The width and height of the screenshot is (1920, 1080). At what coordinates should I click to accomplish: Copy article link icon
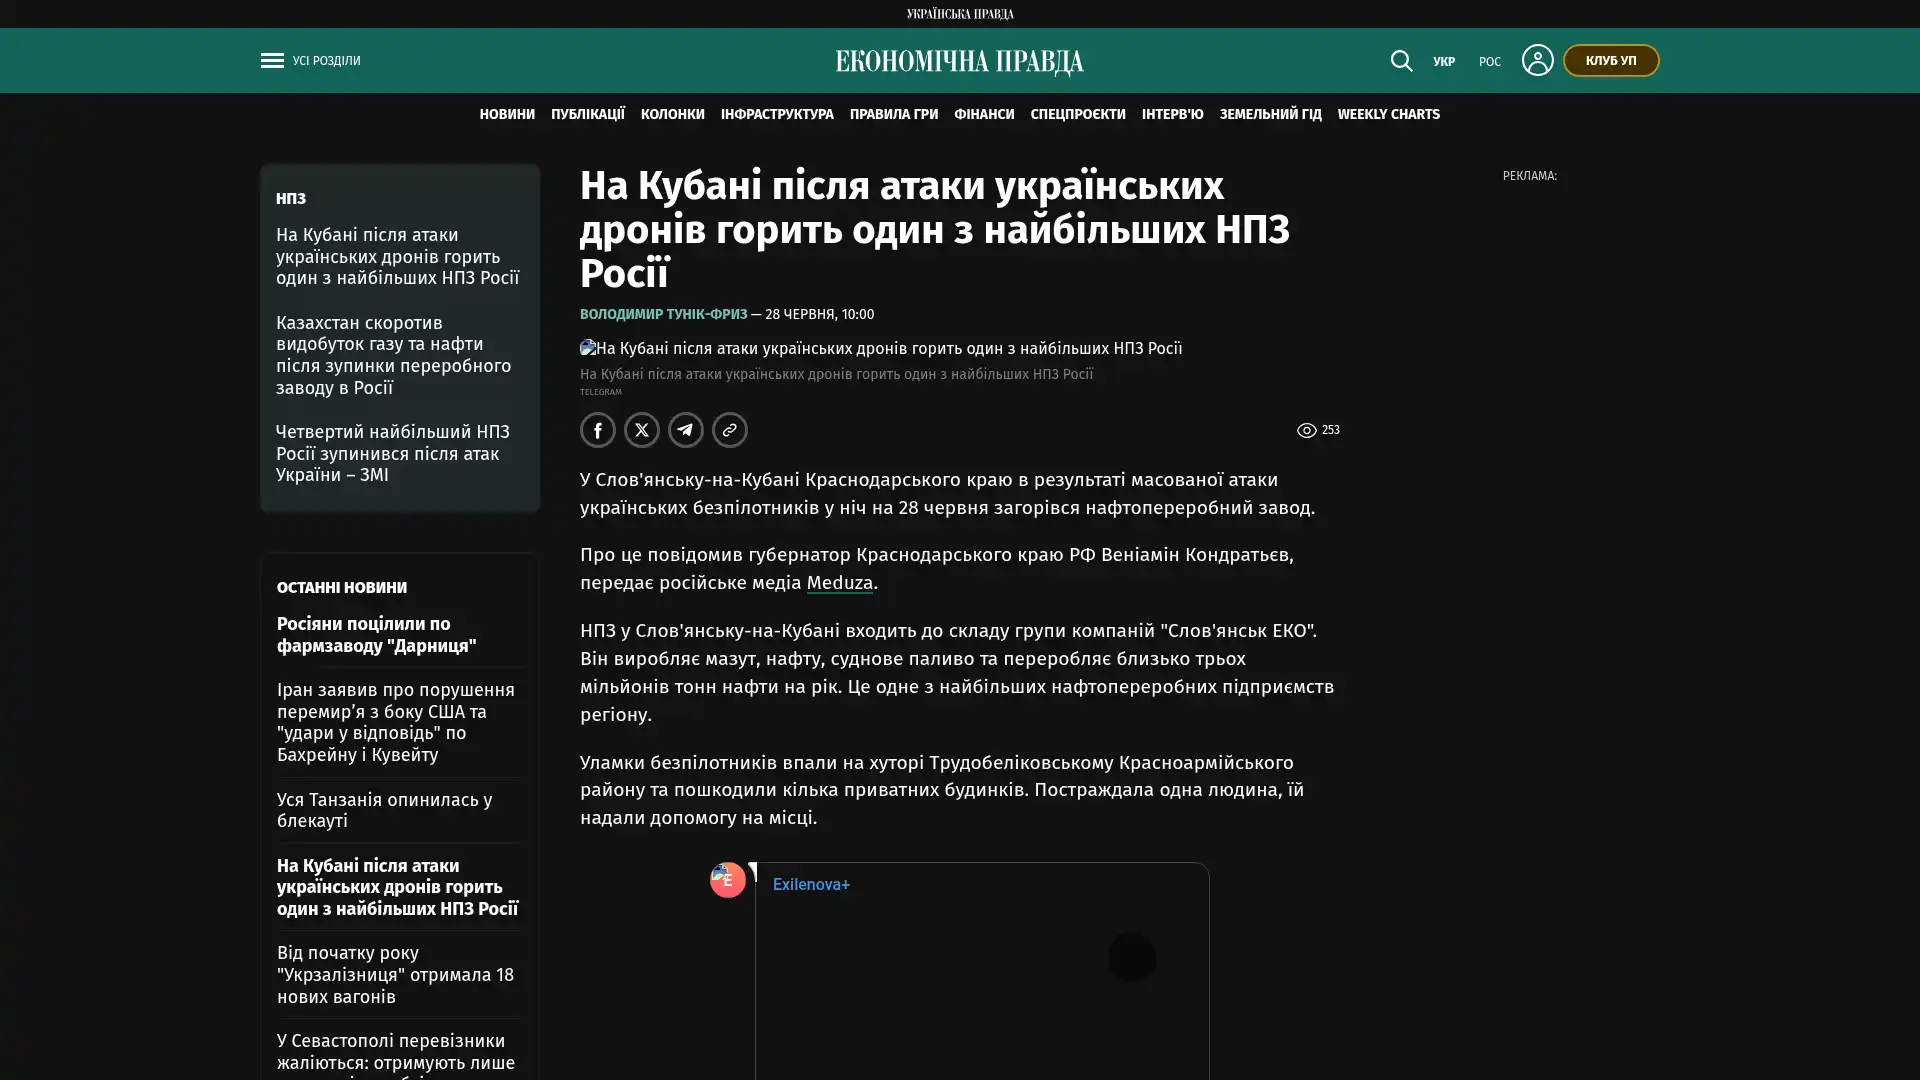[730, 430]
